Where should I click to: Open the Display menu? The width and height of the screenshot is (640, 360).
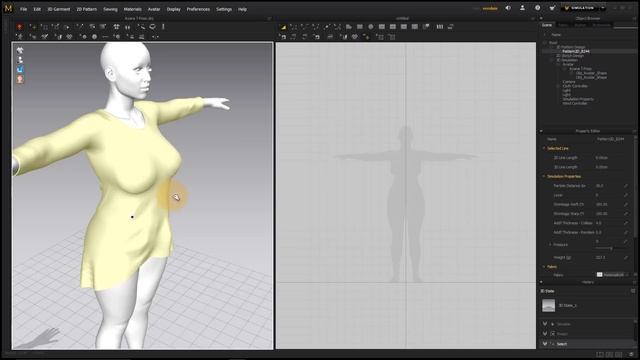[173, 9]
